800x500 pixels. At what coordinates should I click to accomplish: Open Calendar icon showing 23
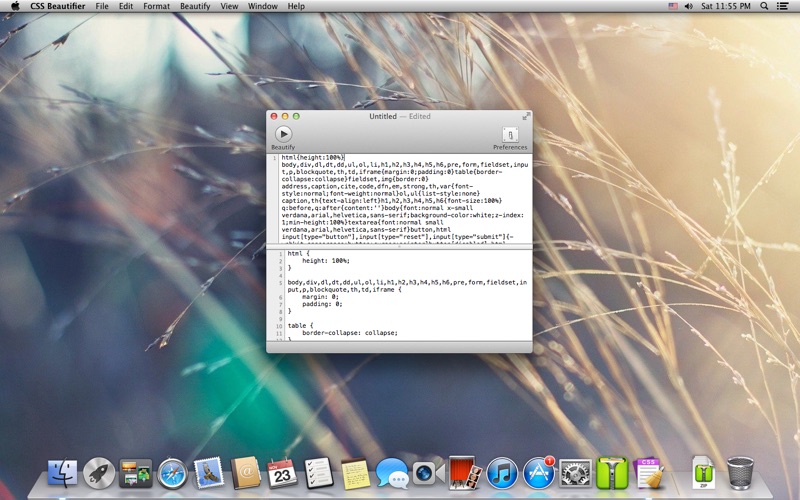[282, 473]
